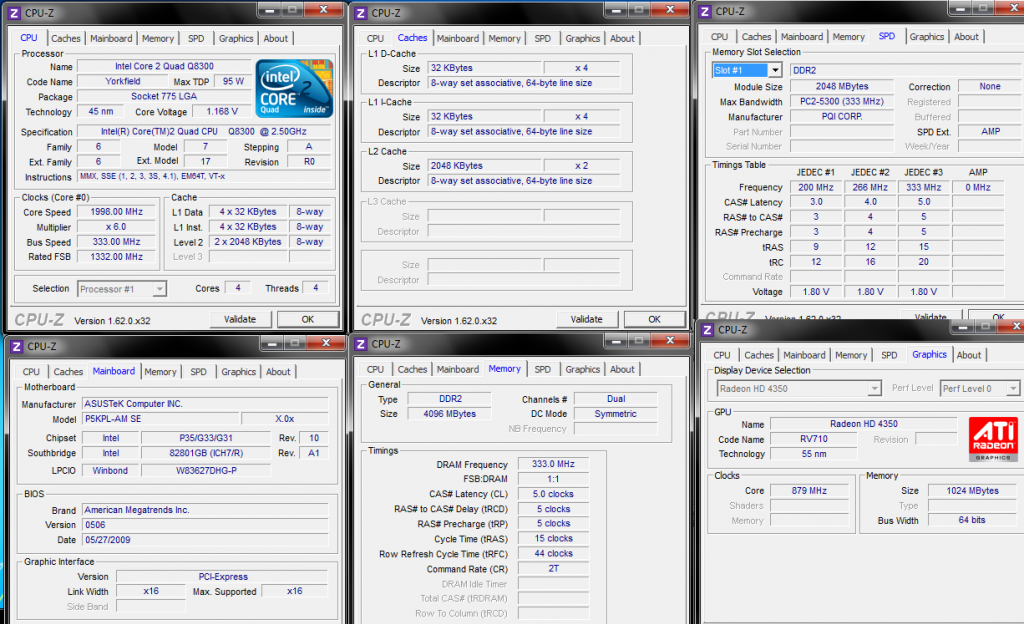
Task: Click the CPU-Z title icon of the GPU window
Action: (x=706, y=329)
